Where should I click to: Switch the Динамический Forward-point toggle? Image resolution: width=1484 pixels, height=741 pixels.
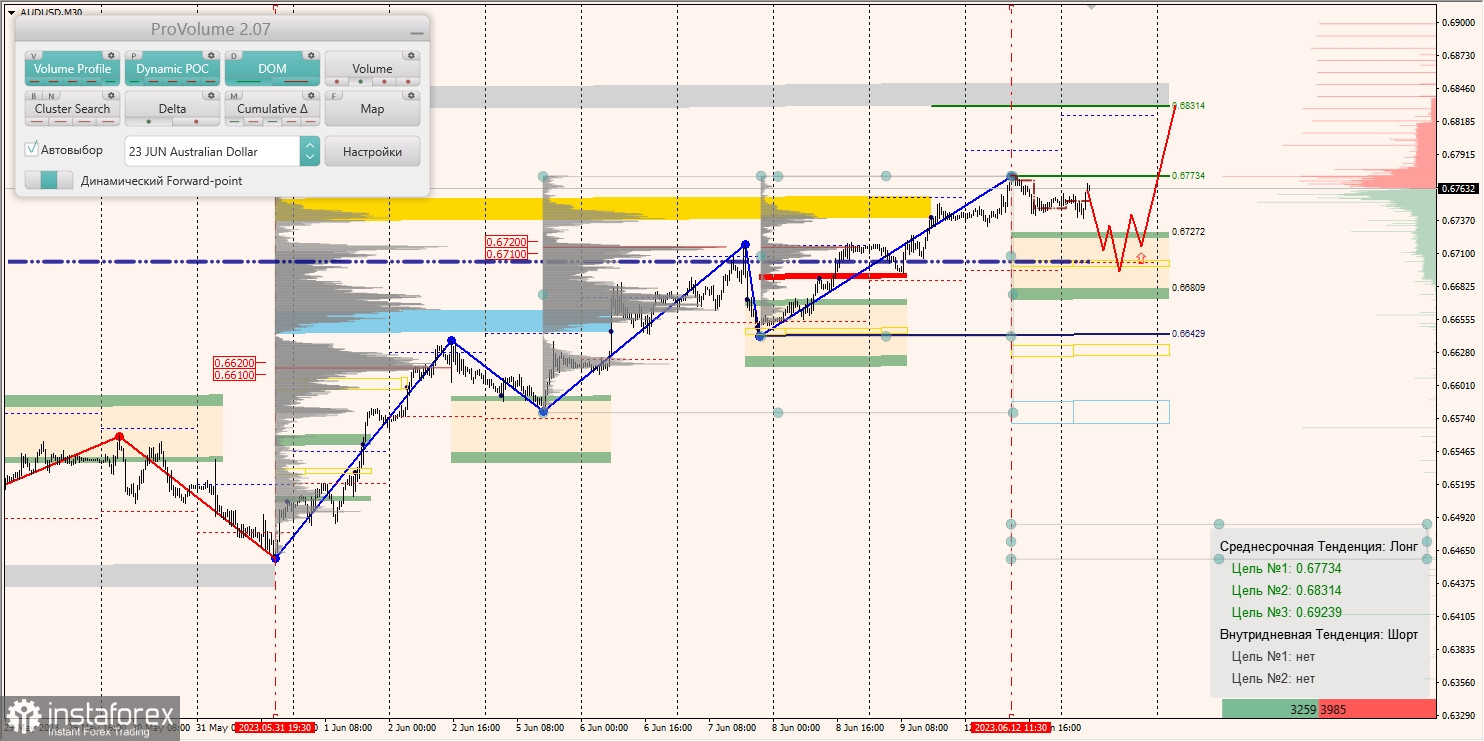49,180
